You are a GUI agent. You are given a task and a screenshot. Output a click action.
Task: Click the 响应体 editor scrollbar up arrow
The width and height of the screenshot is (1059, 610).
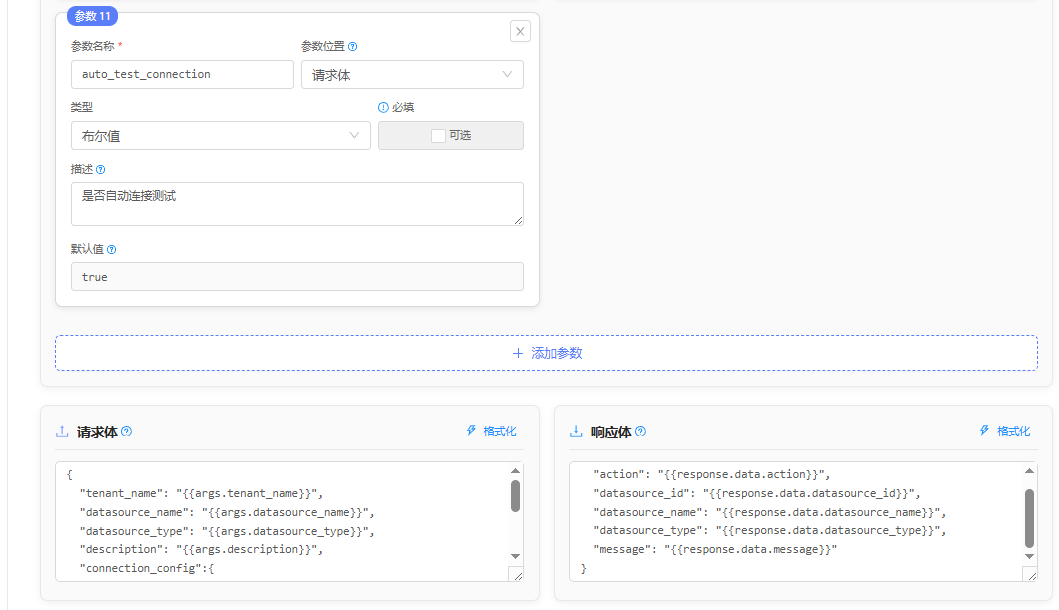tap(1029, 471)
